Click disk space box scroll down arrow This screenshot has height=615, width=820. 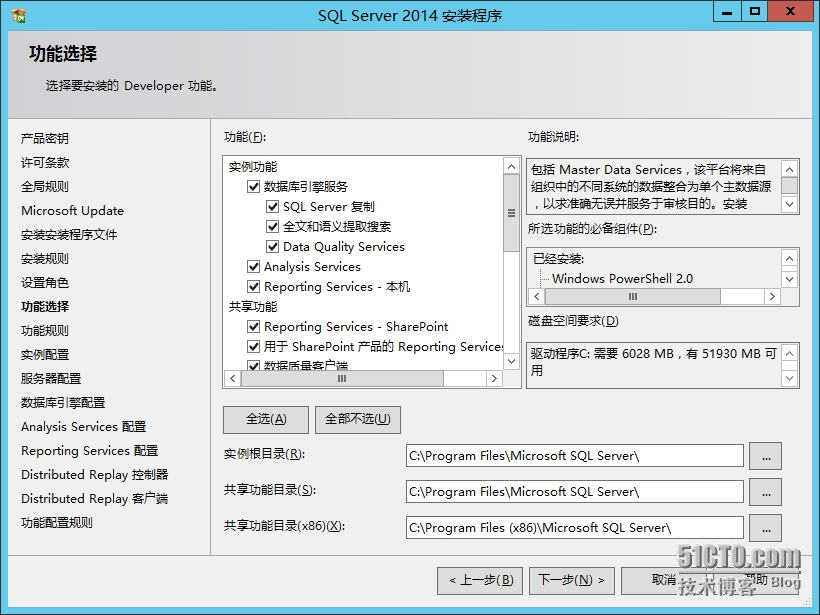[790, 378]
